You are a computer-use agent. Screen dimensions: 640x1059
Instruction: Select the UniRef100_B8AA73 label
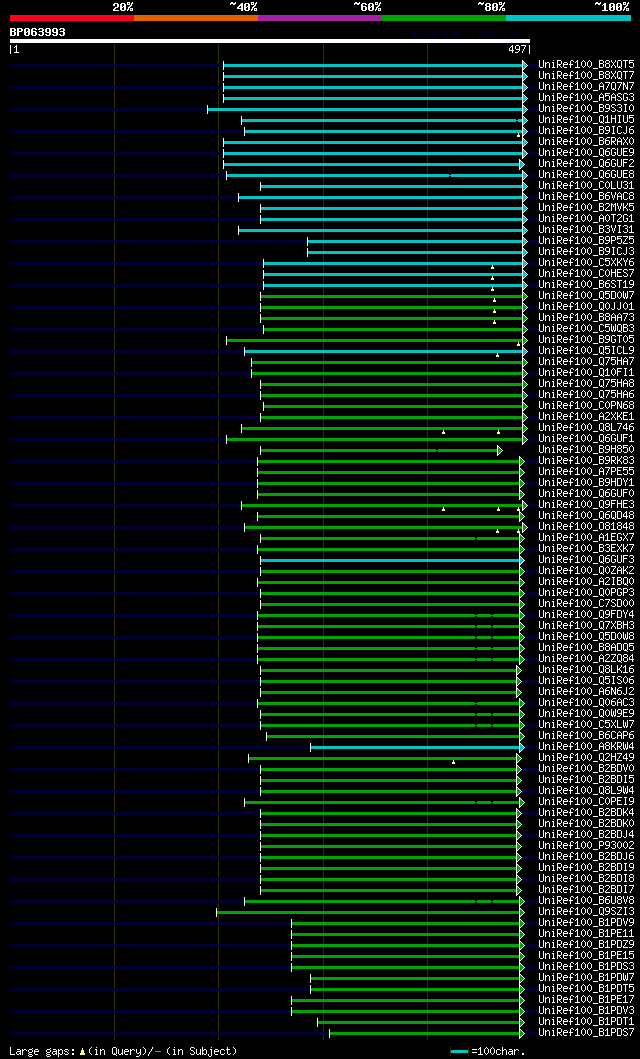[x=587, y=317]
